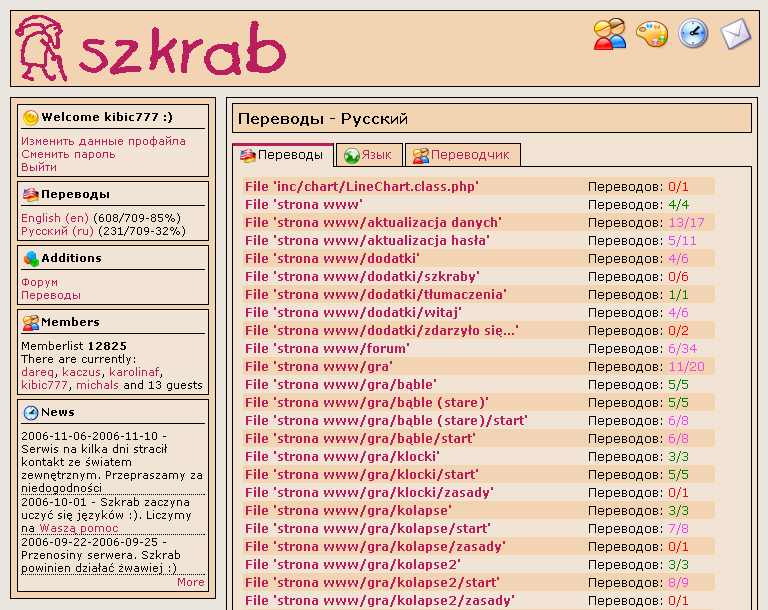Open File 'strona www/gra/kolapse/zasady'
The height and width of the screenshot is (610, 768).
coord(375,546)
